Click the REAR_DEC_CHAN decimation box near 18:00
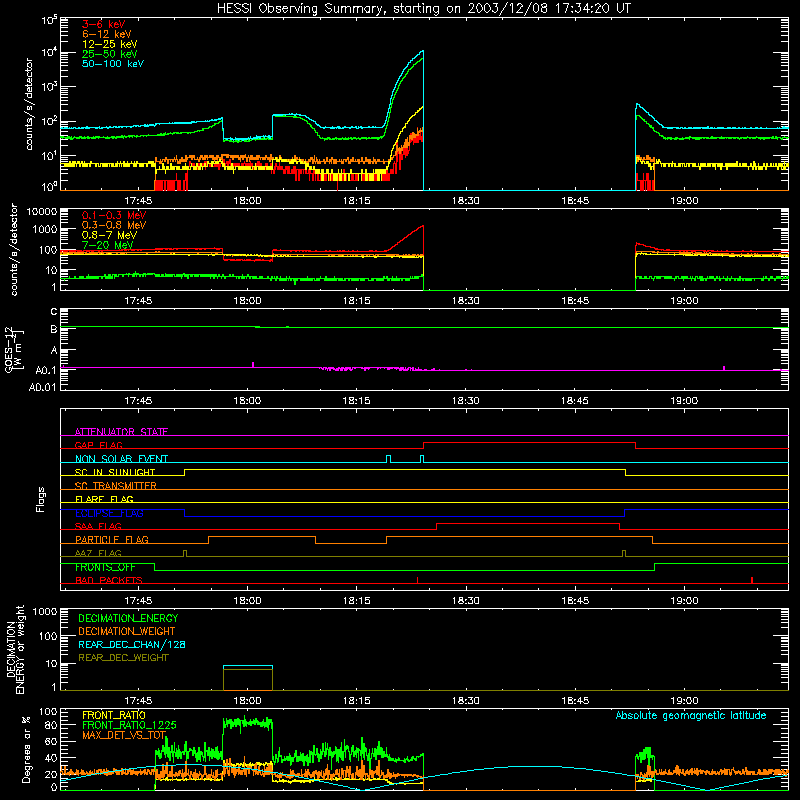The image size is (800, 800). coord(248,666)
